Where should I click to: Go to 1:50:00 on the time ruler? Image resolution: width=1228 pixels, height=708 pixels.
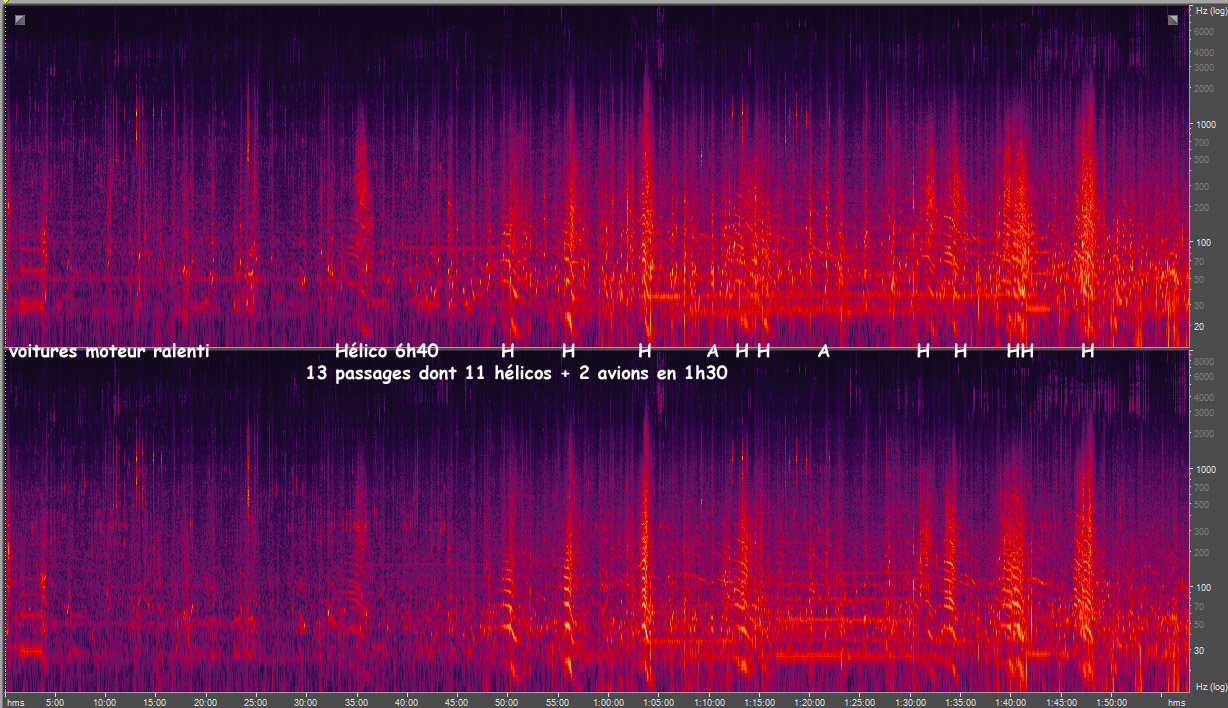point(1111,701)
